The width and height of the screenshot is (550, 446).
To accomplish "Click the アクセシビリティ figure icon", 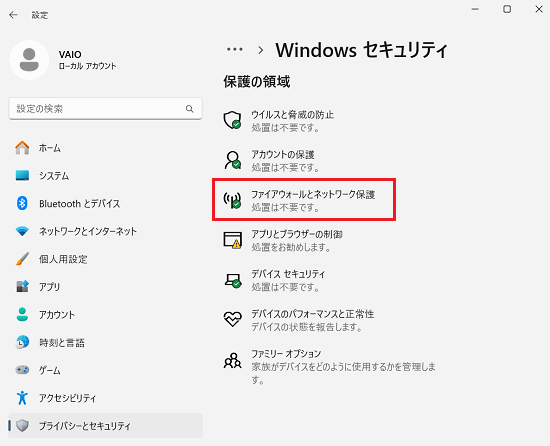I will click(x=22, y=398).
